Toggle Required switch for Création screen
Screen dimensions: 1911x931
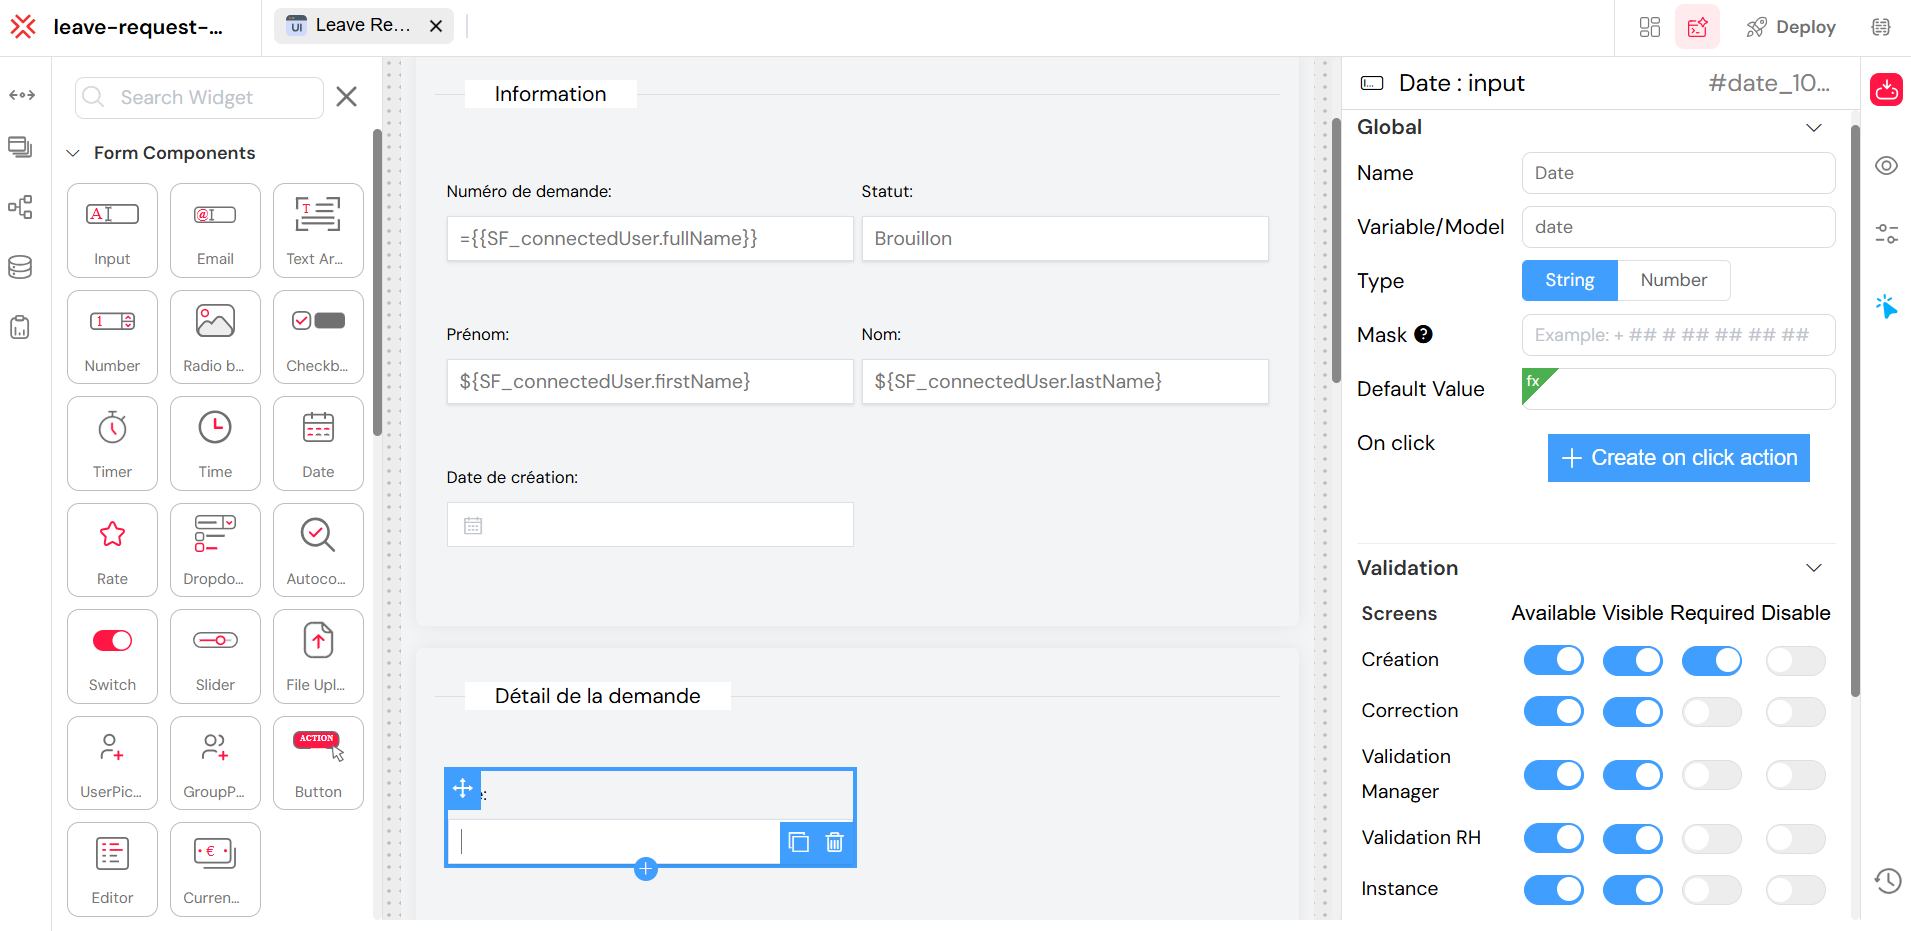[x=1711, y=661]
